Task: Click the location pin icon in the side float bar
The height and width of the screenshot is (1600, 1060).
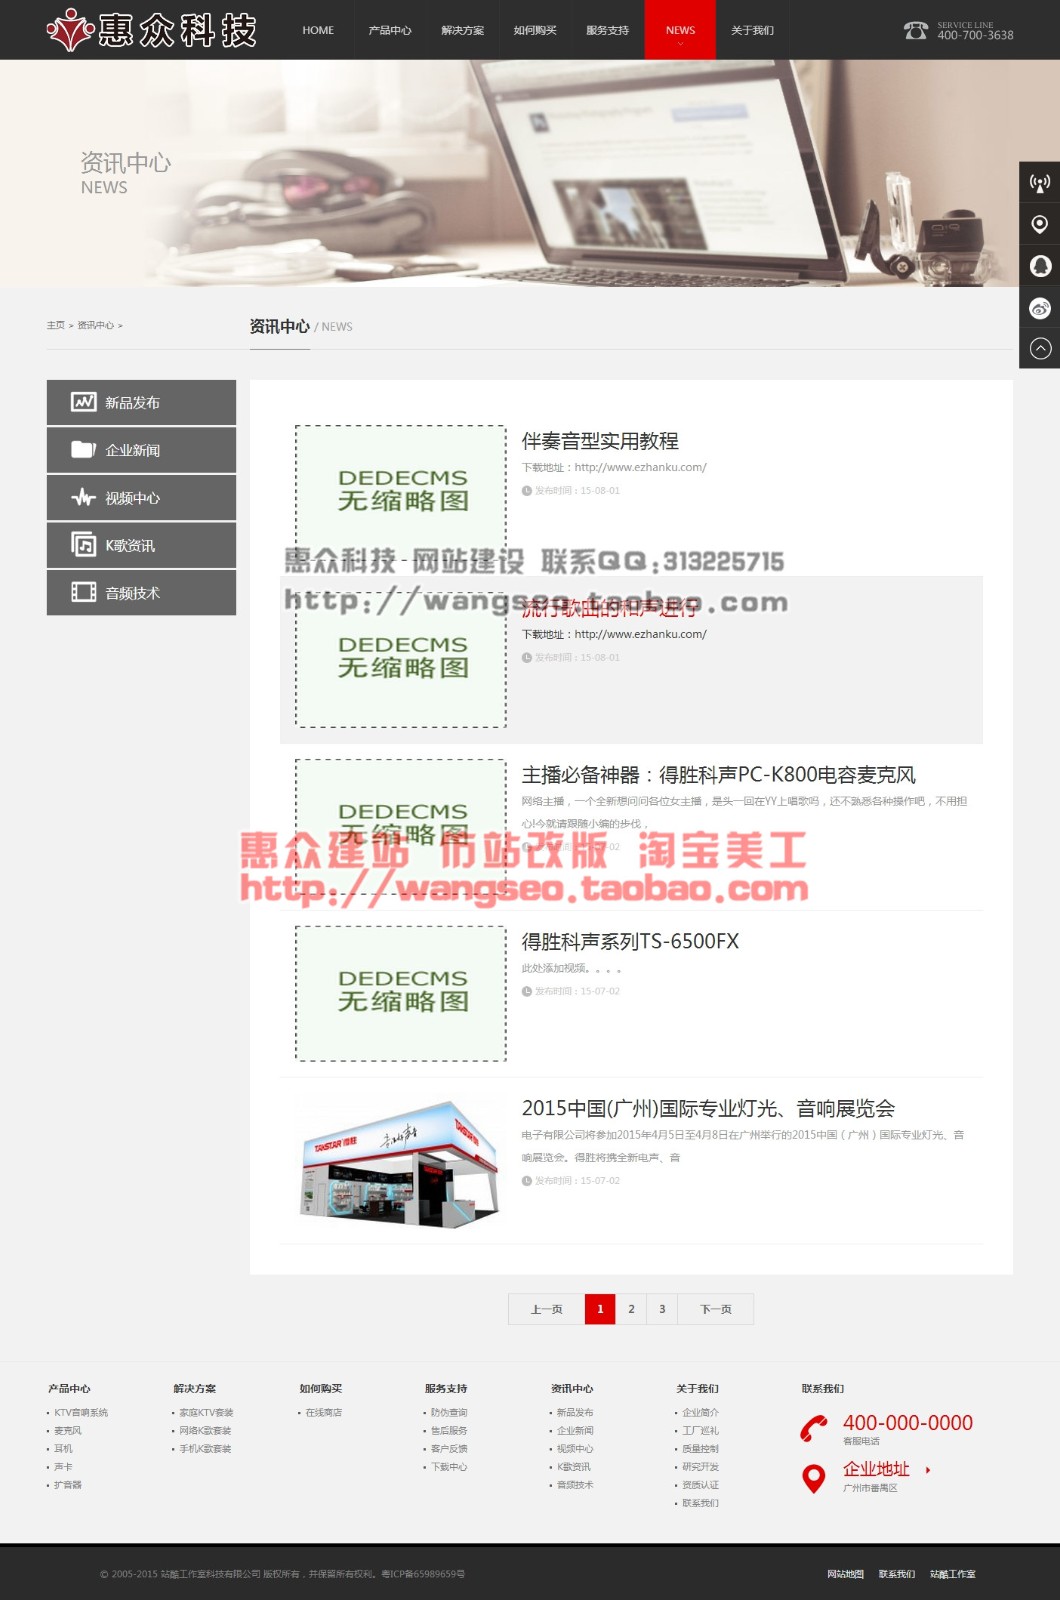Action: (1040, 224)
